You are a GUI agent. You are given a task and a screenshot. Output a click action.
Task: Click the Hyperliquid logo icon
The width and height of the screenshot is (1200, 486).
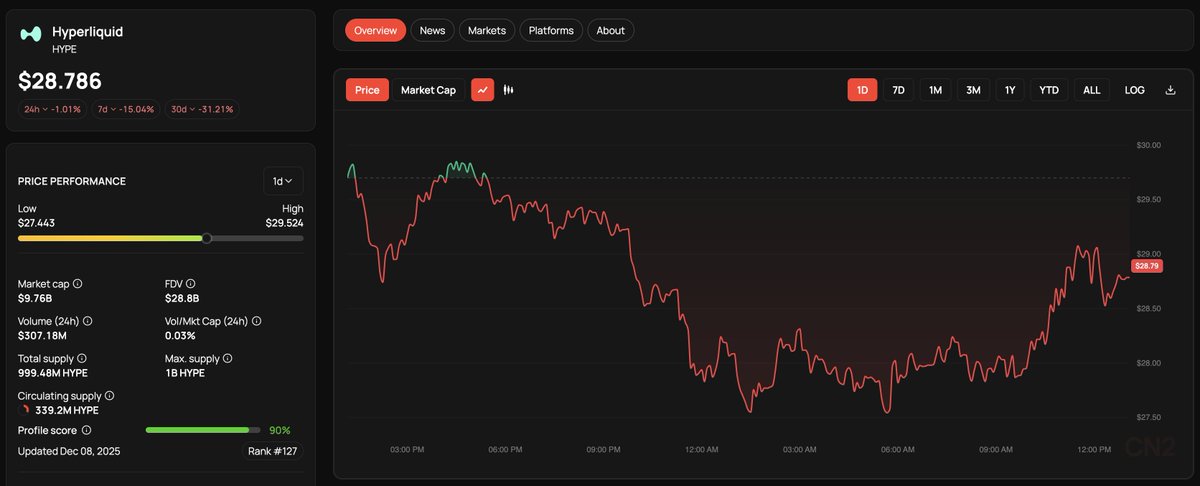pyautogui.click(x=31, y=33)
